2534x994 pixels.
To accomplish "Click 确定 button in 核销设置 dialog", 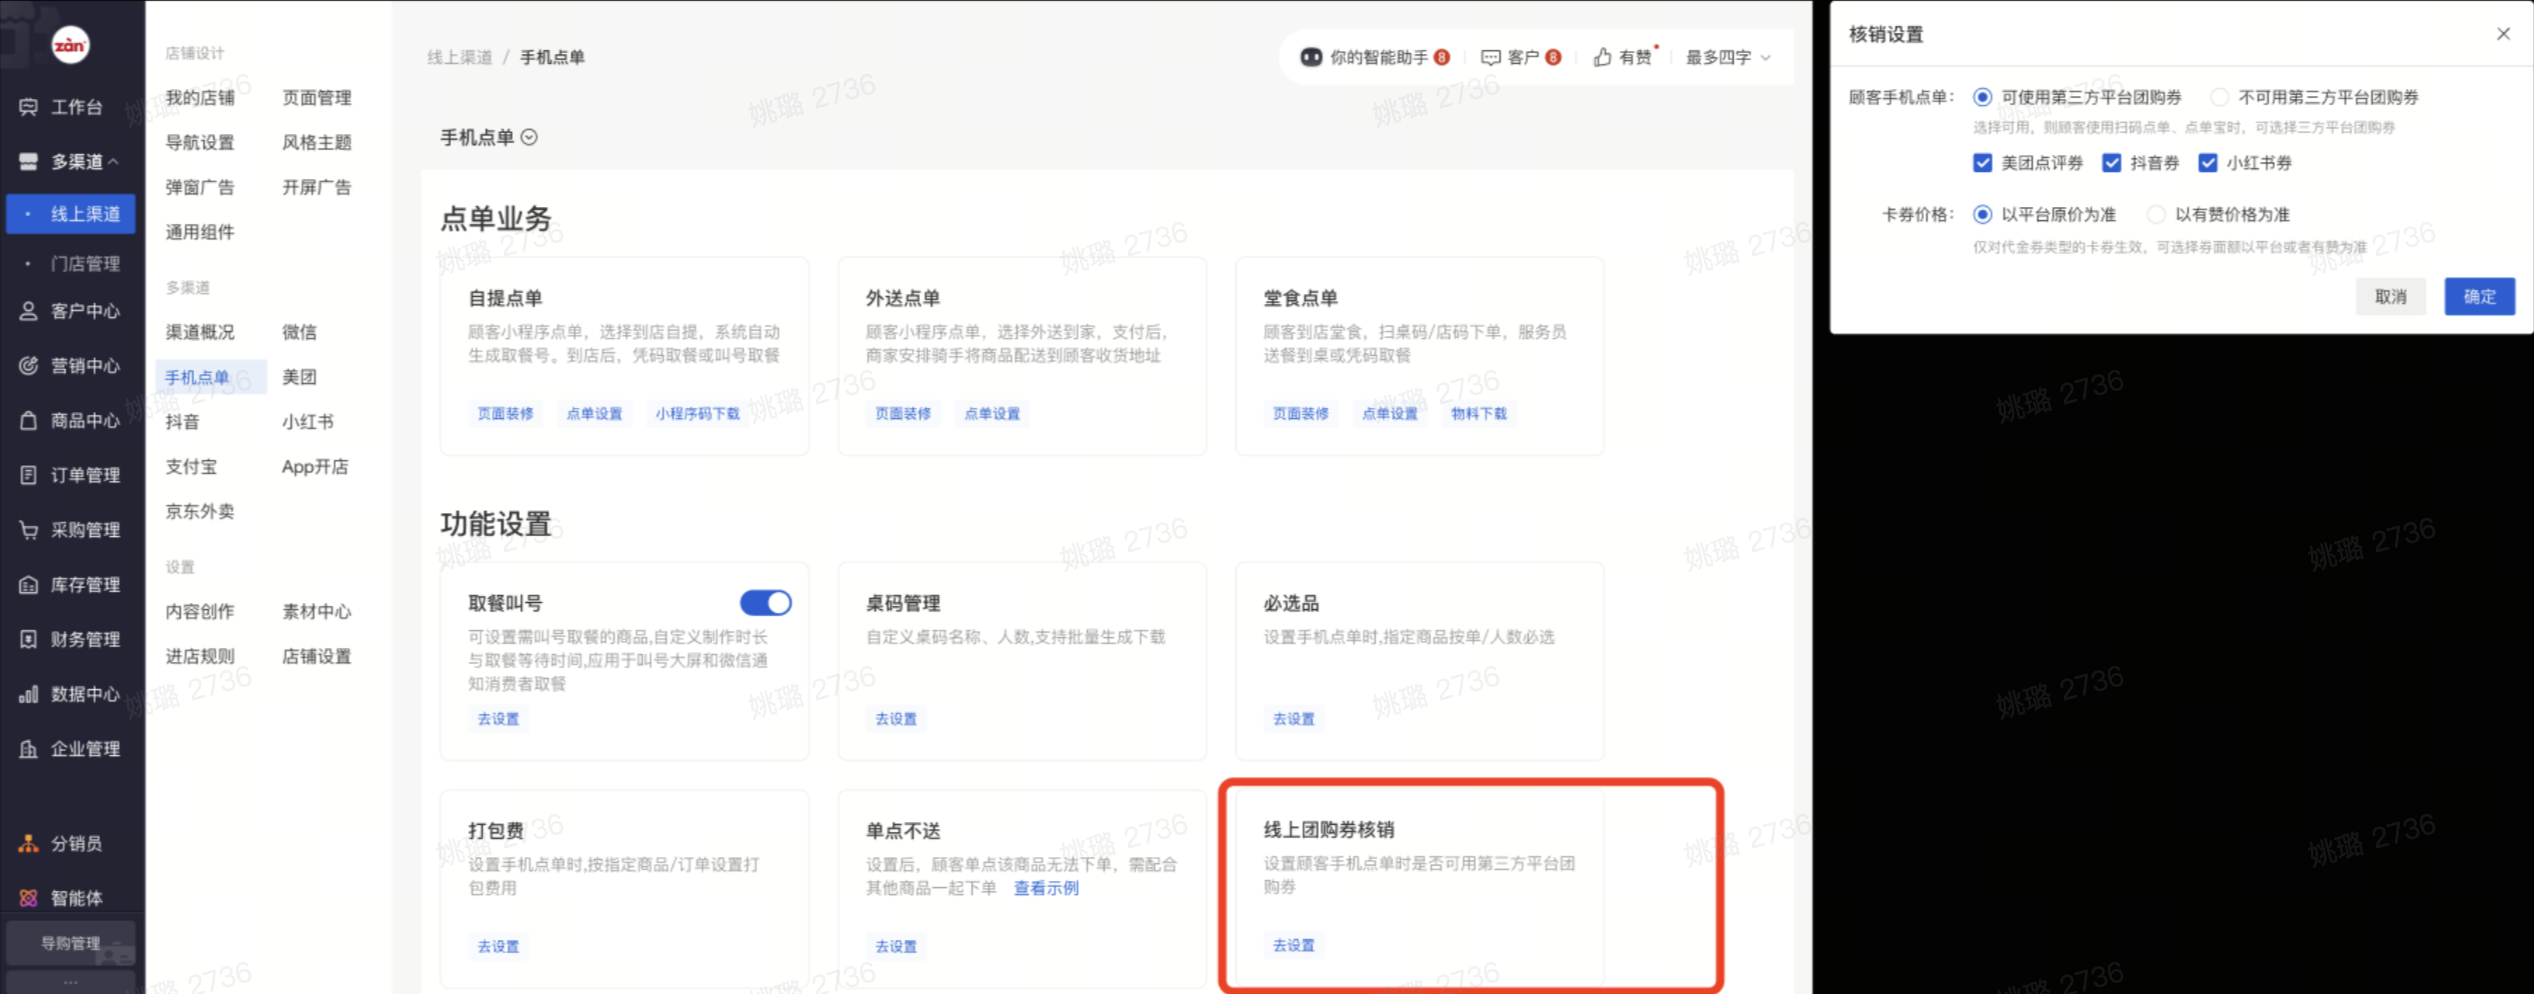I will [2478, 296].
